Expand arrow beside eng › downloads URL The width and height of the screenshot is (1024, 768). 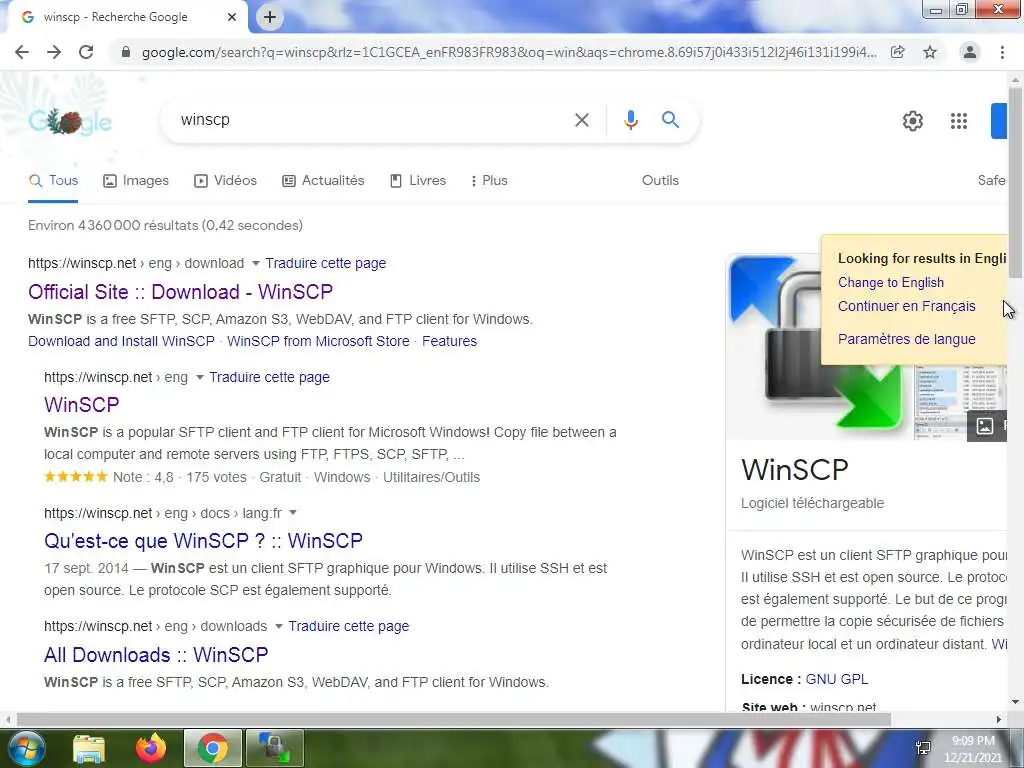(279, 626)
